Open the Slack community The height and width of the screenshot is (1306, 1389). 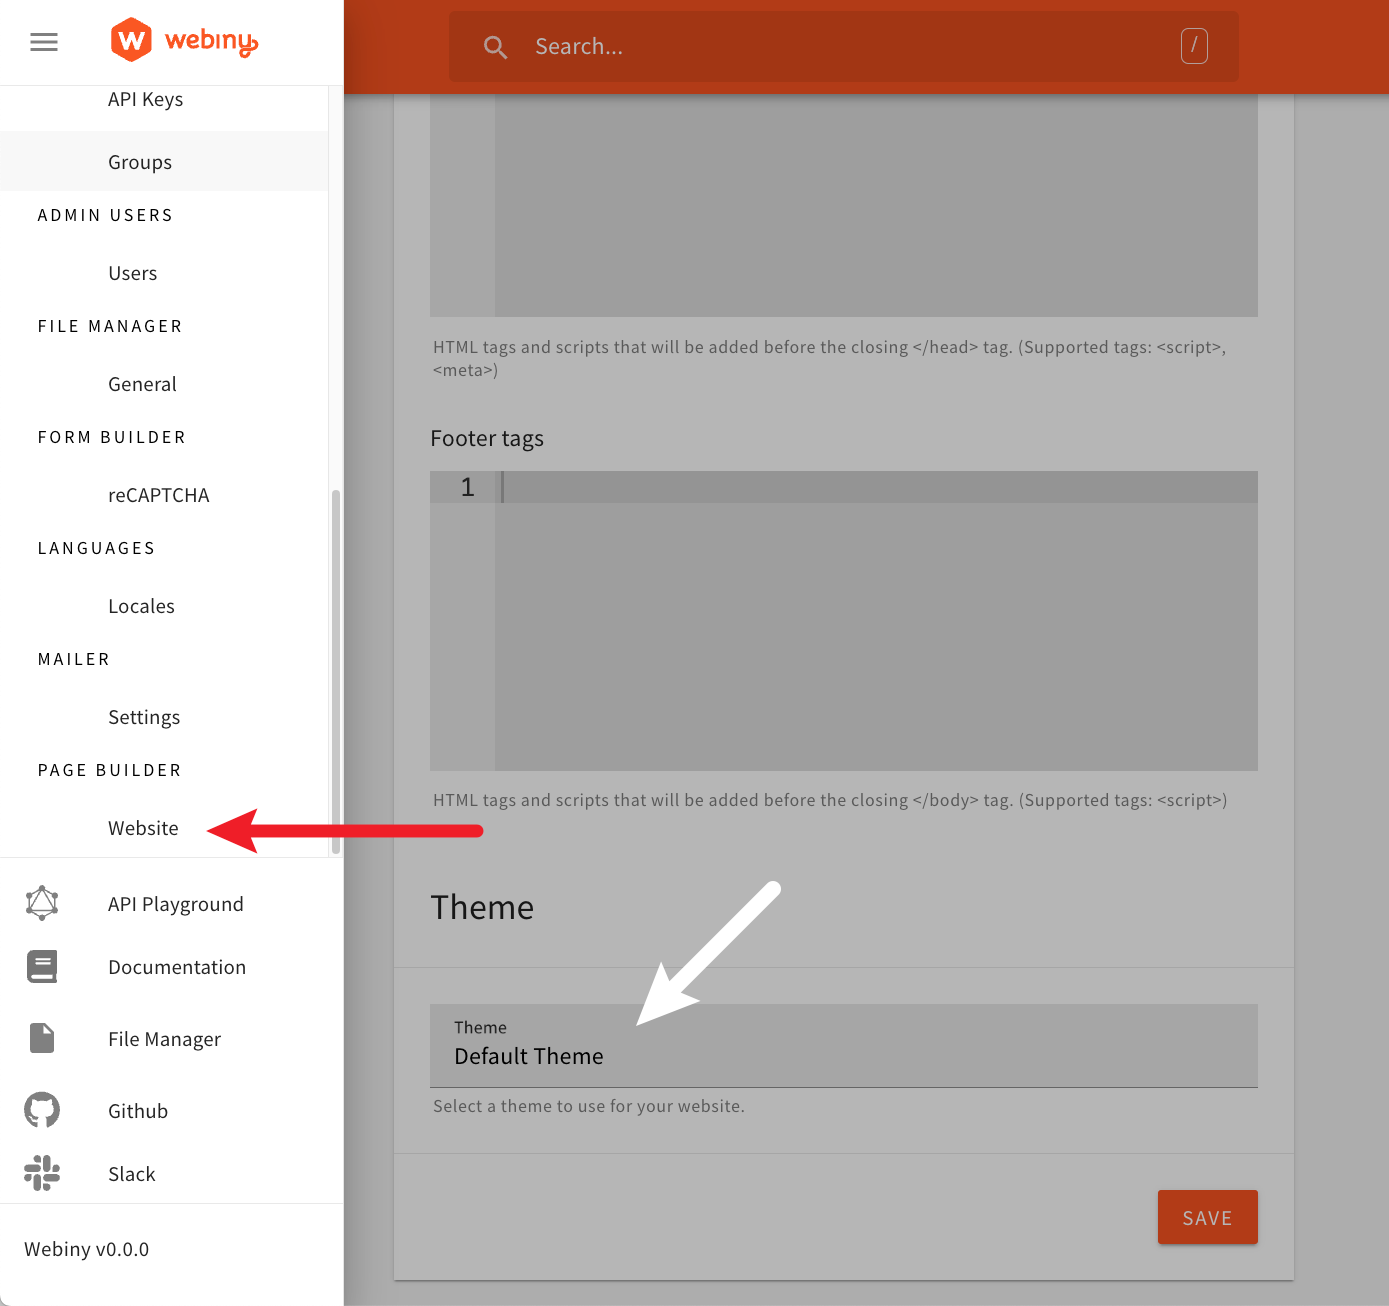pyautogui.click(x=131, y=1173)
